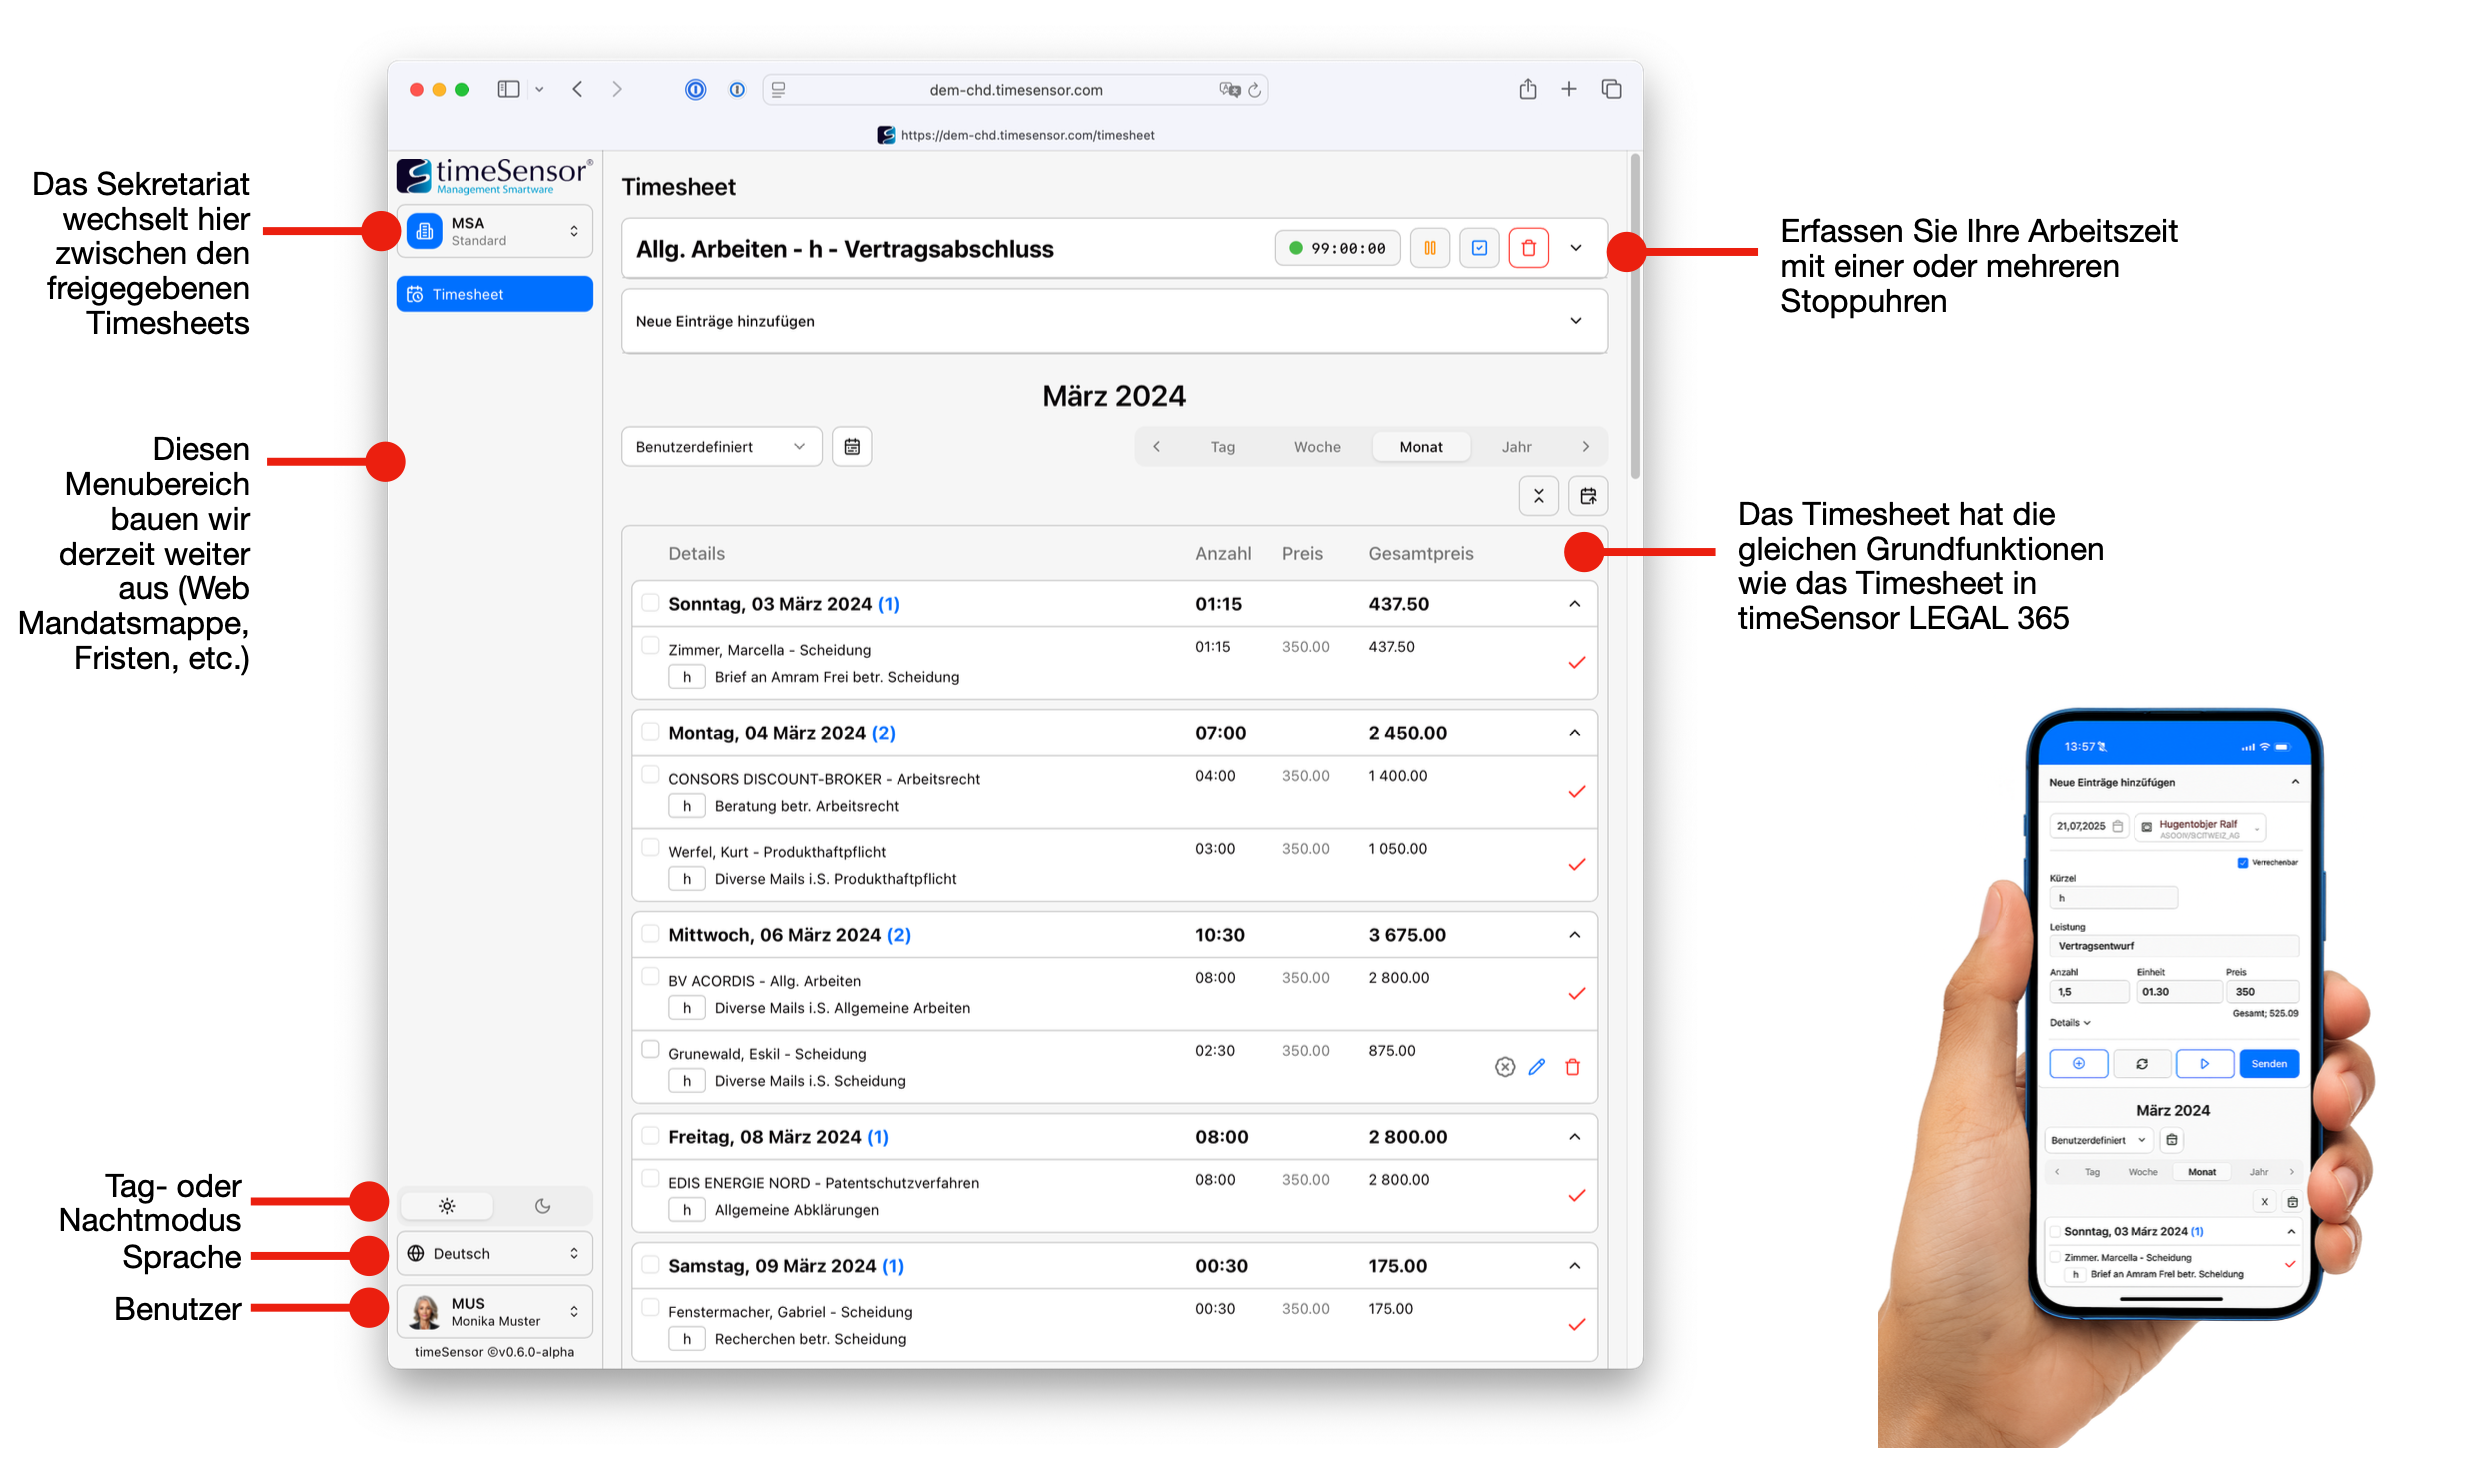Collapse Sonntag, 03 März 2024 group
Screen dimensions: 2468x1466
click(1575, 604)
